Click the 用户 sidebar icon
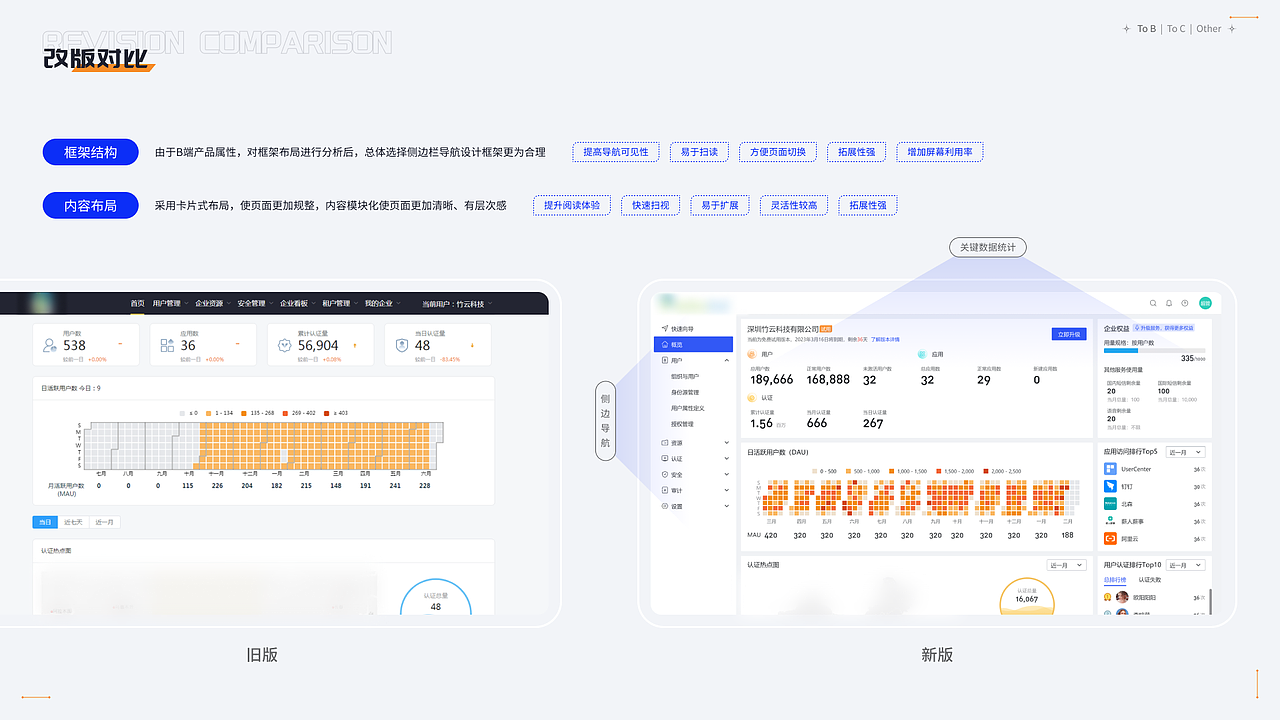The image size is (1280, 720). click(x=665, y=360)
